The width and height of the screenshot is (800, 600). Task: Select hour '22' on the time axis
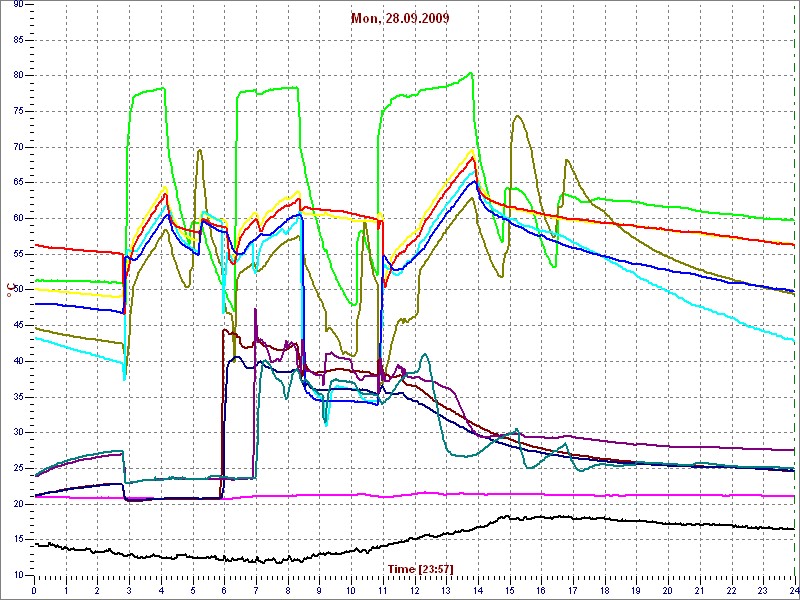pyautogui.click(x=731, y=590)
